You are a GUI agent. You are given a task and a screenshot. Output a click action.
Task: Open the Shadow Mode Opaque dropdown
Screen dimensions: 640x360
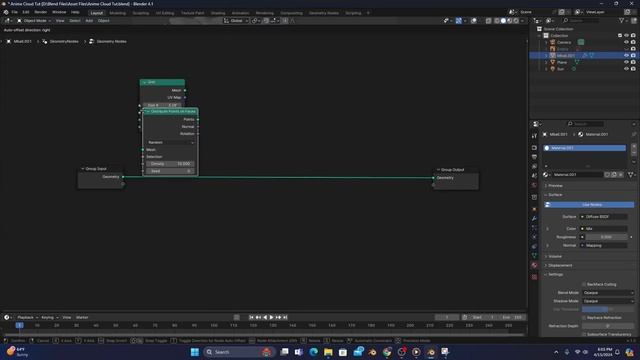click(608, 301)
